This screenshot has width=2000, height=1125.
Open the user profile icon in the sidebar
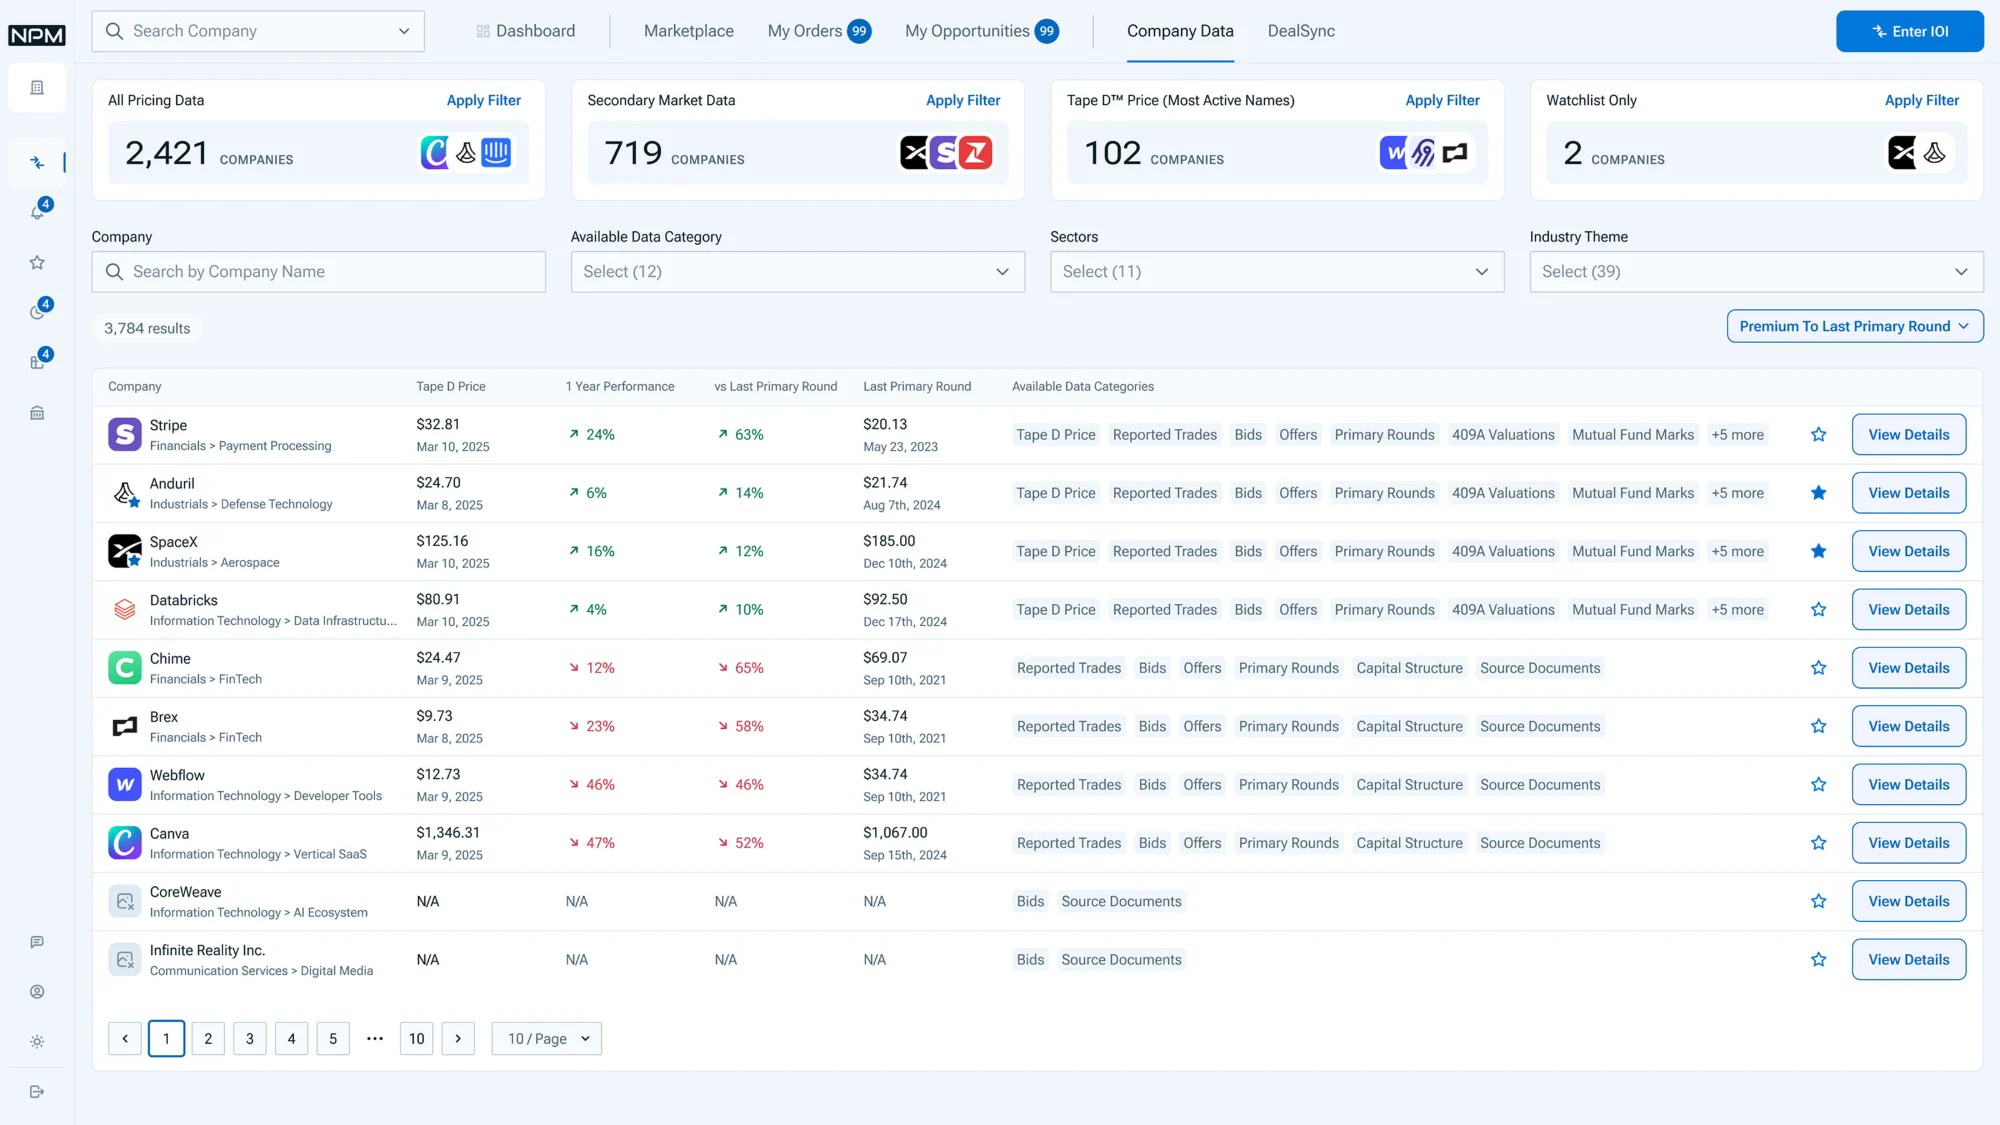37,992
